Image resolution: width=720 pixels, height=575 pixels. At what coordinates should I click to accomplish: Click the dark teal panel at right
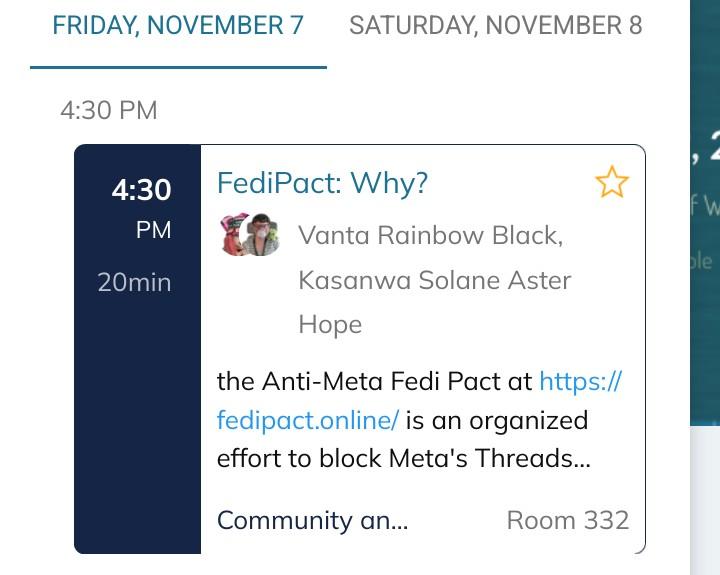[x=704, y=200]
